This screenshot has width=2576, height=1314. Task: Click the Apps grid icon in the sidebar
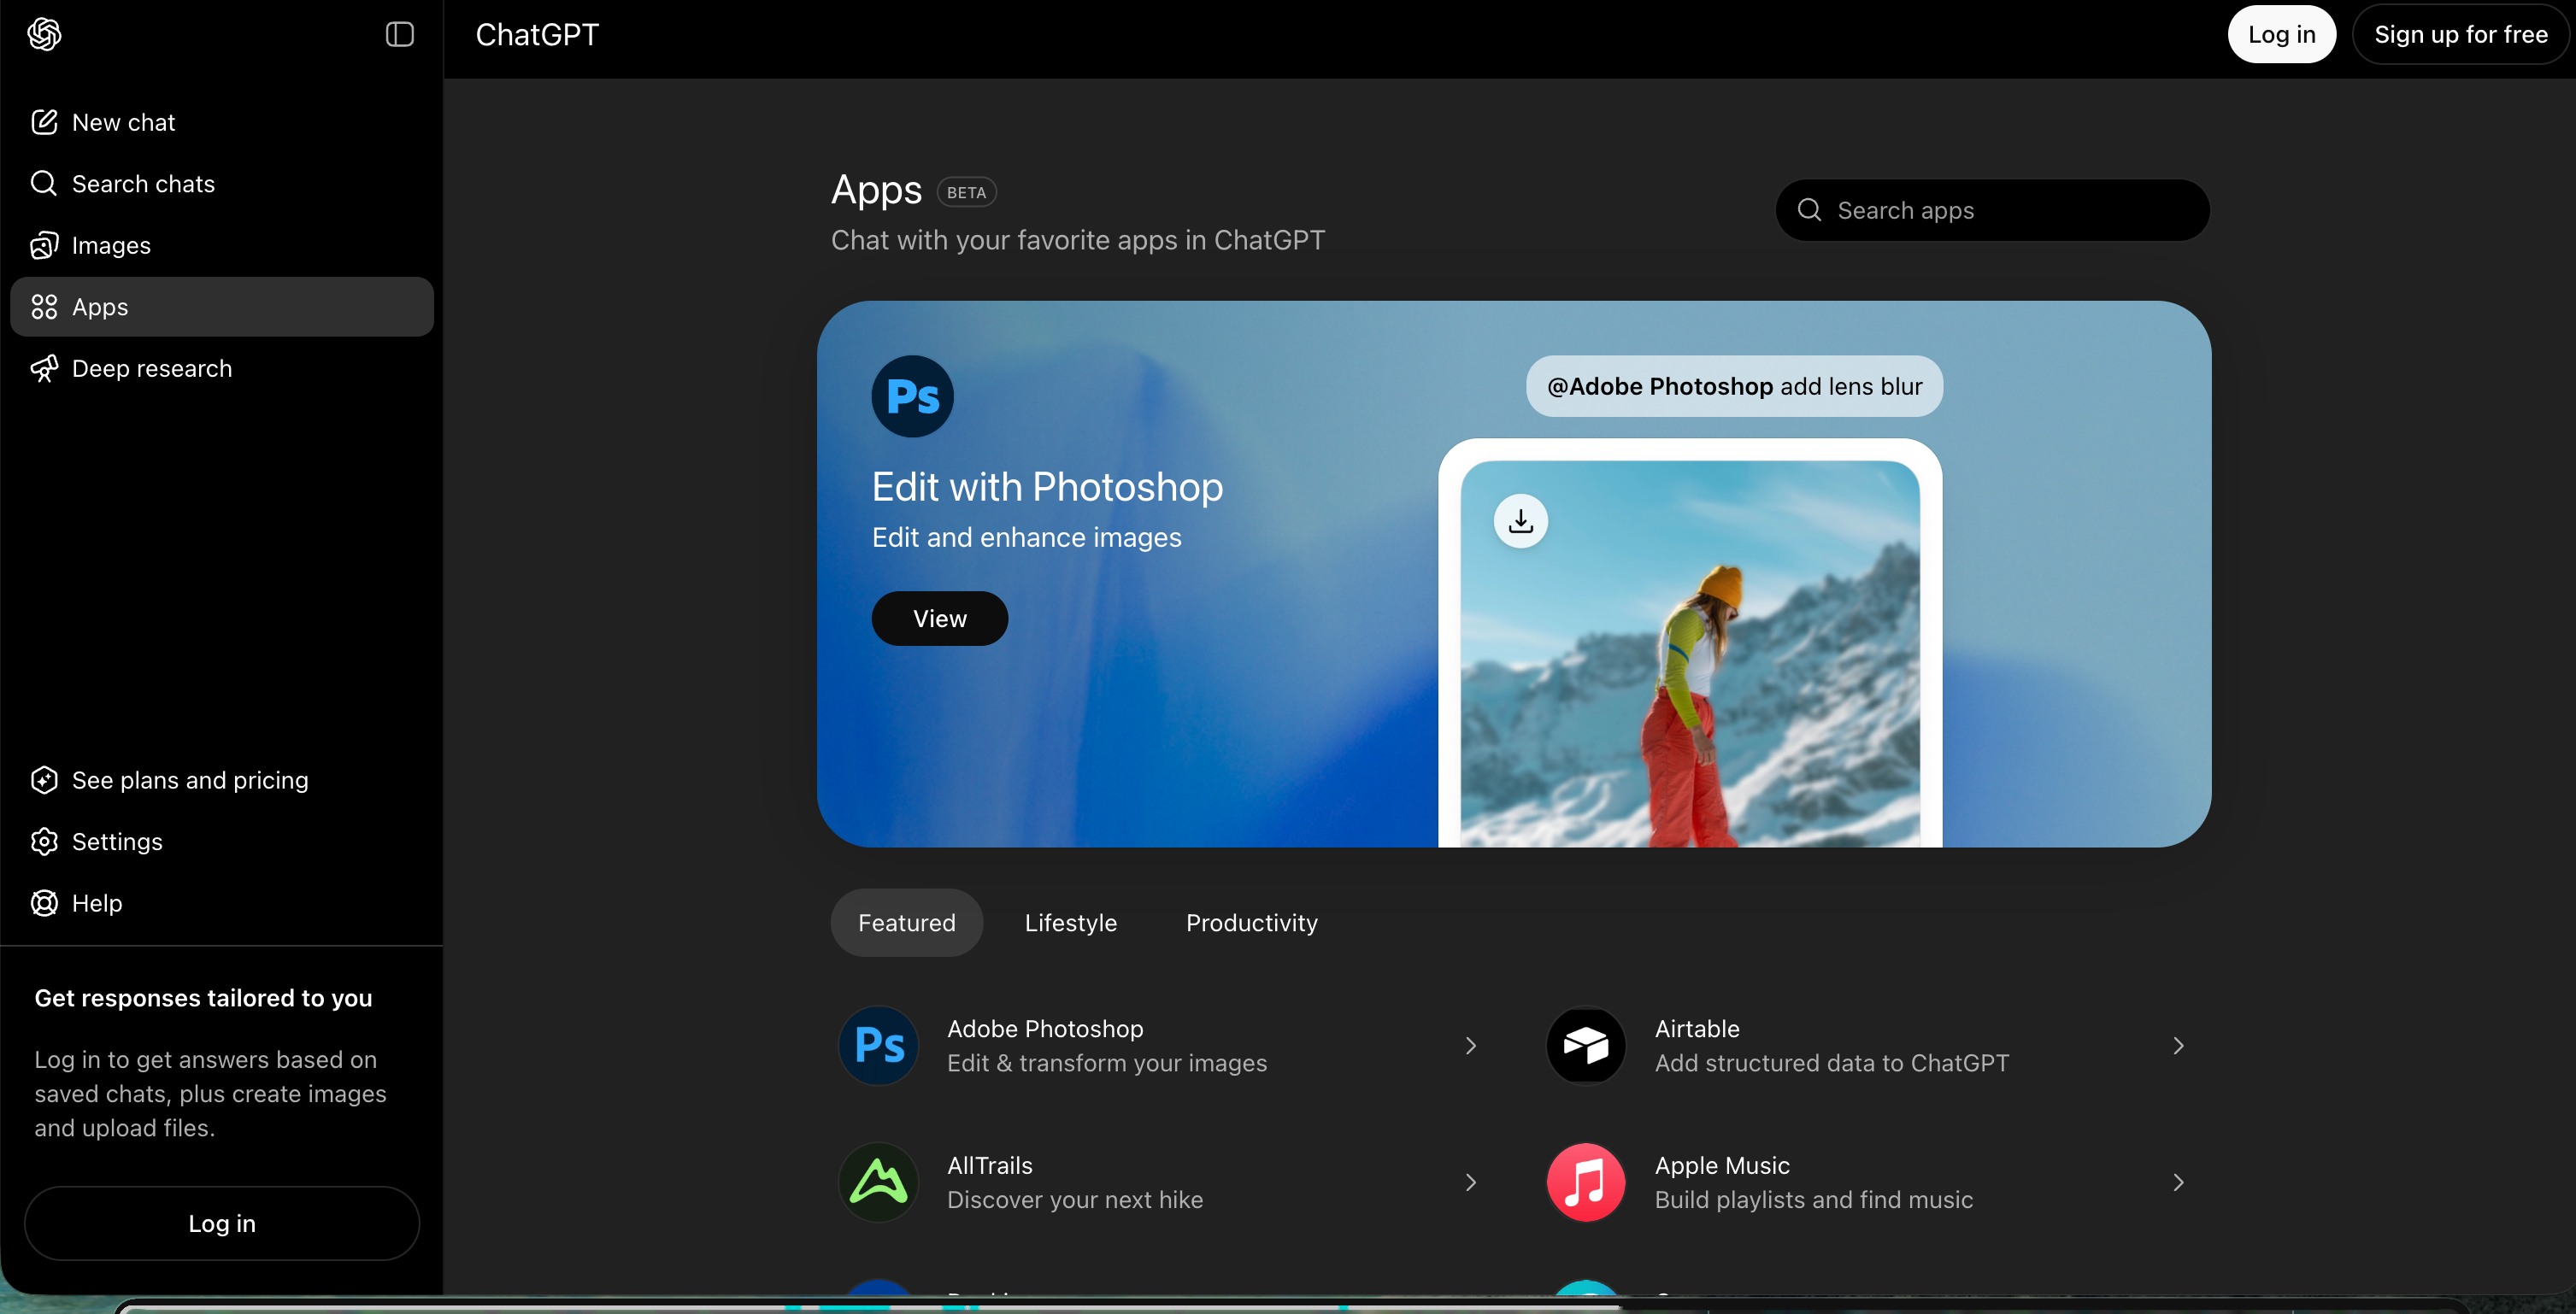click(x=44, y=307)
